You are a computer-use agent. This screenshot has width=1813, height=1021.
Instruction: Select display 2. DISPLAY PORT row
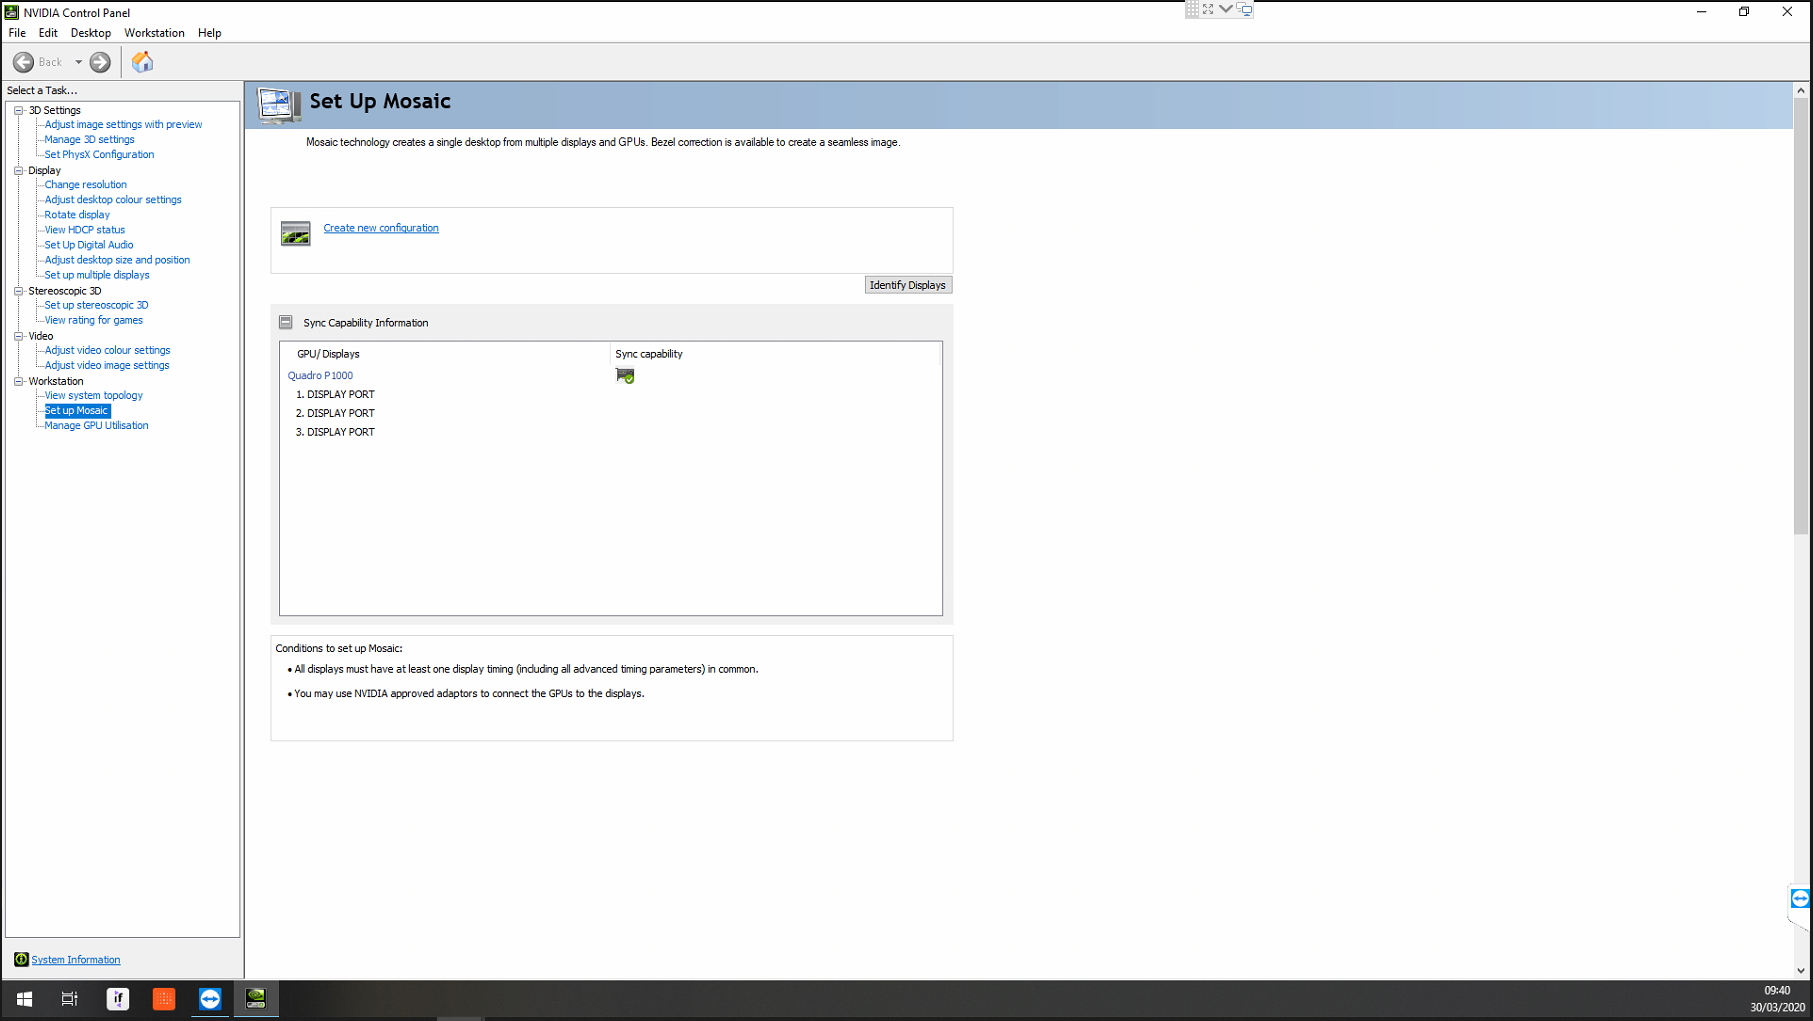pyautogui.click(x=335, y=413)
